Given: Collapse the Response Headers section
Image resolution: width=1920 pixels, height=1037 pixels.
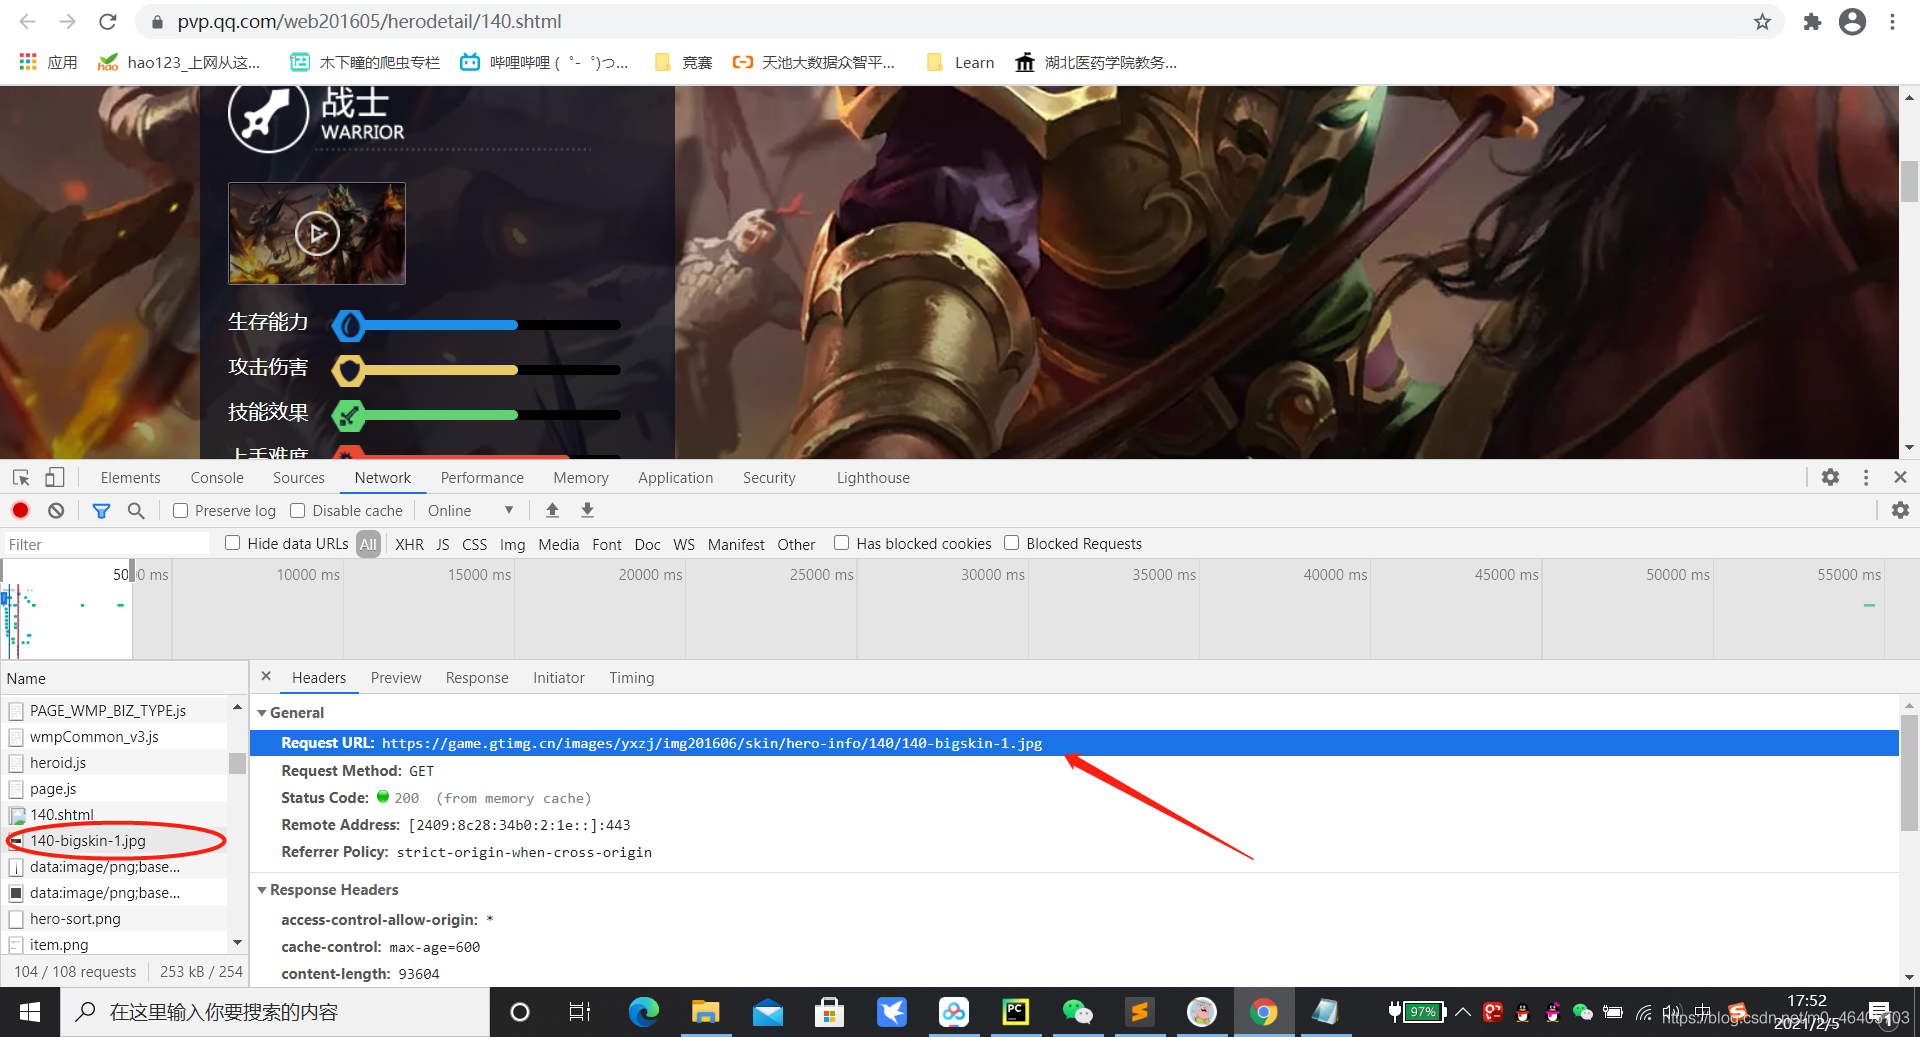Looking at the screenshot, I should pos(262,889).
